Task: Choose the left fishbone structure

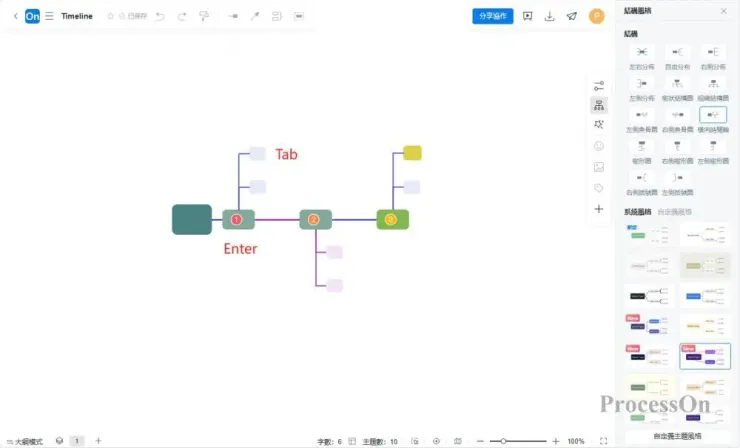Action: [x=642, y=119]
